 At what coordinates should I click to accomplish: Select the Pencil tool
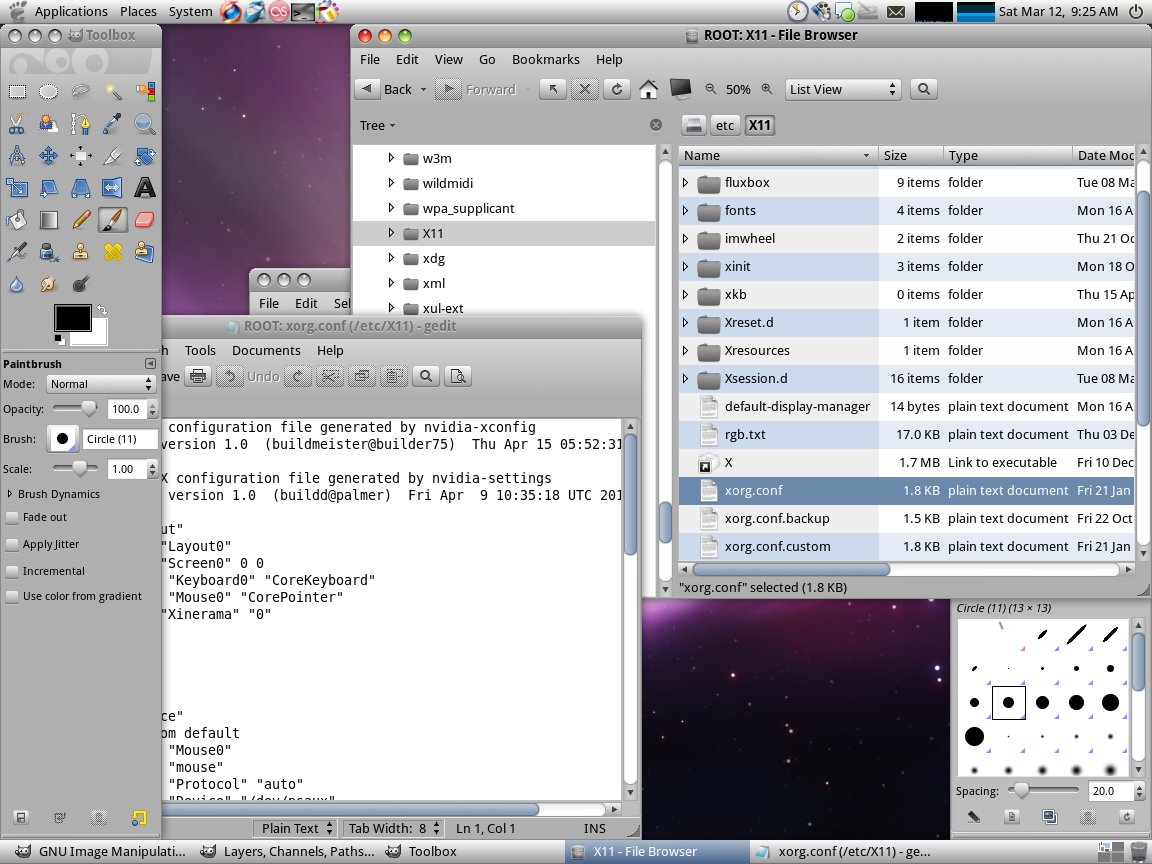click(81, 220)
